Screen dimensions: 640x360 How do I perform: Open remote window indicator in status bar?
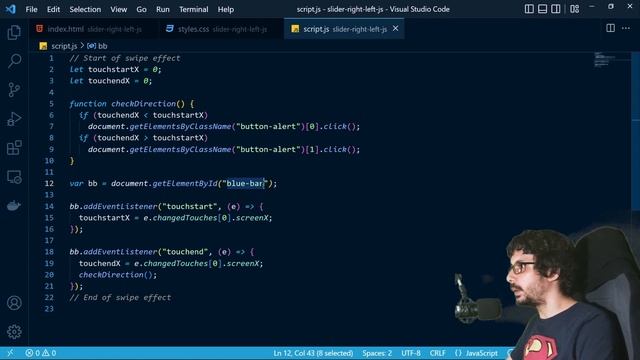(10, 353)
